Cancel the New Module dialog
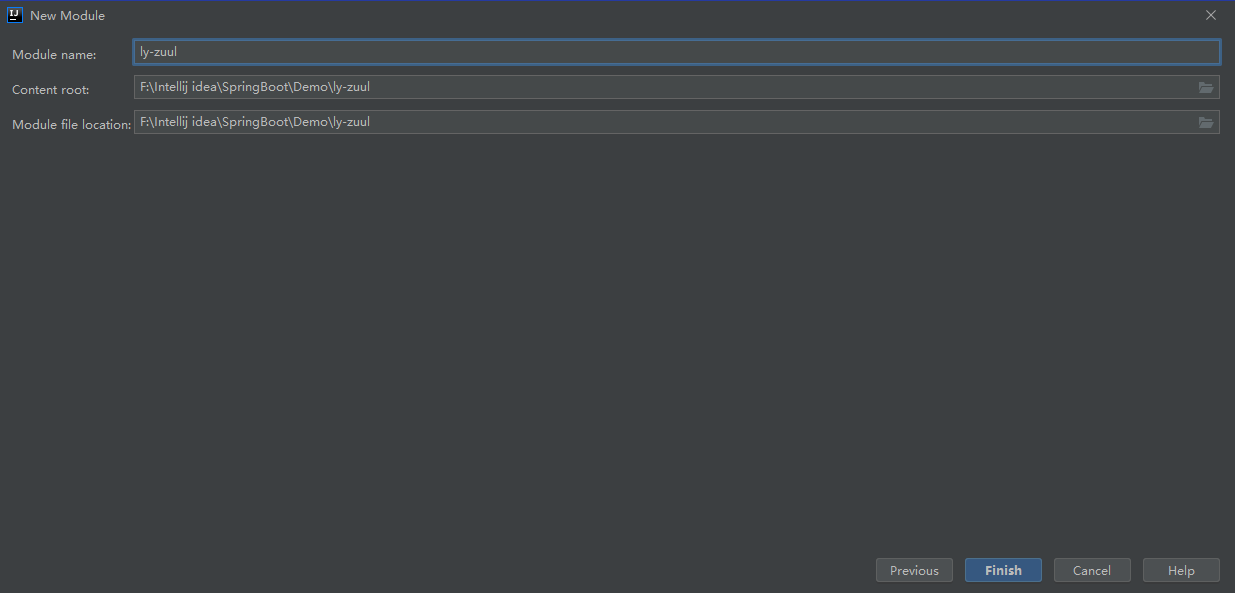This screenshot has height=593, width=1235. [1092, 570]
